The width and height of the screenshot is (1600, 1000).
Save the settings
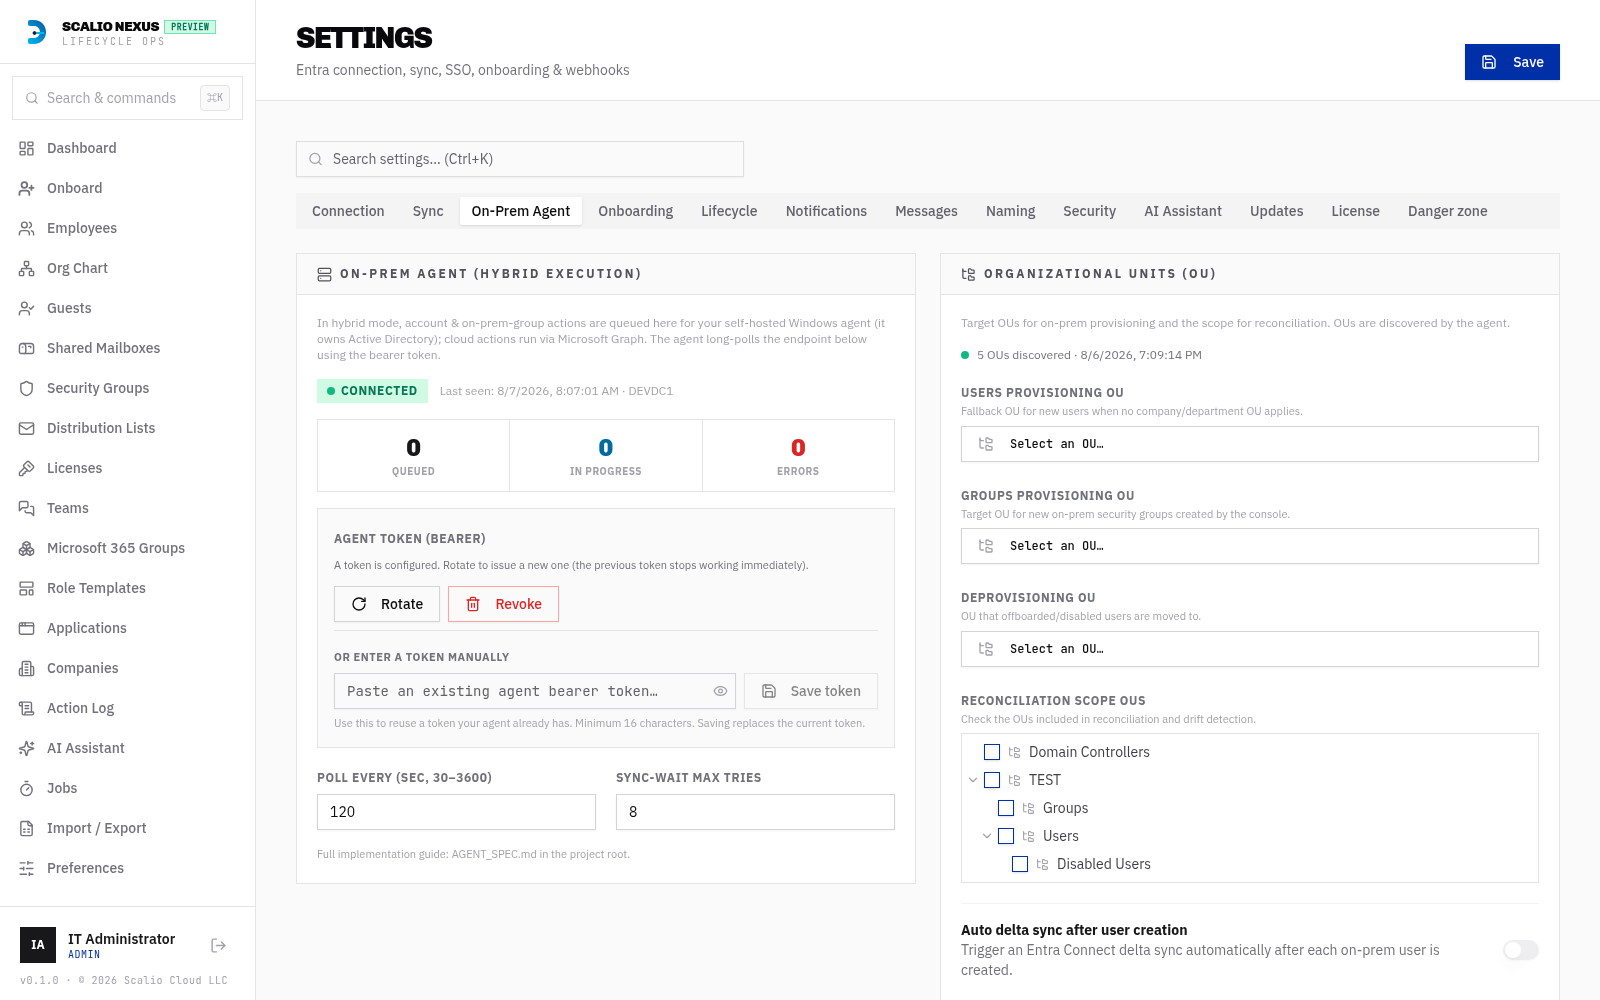pos(1512,62)
